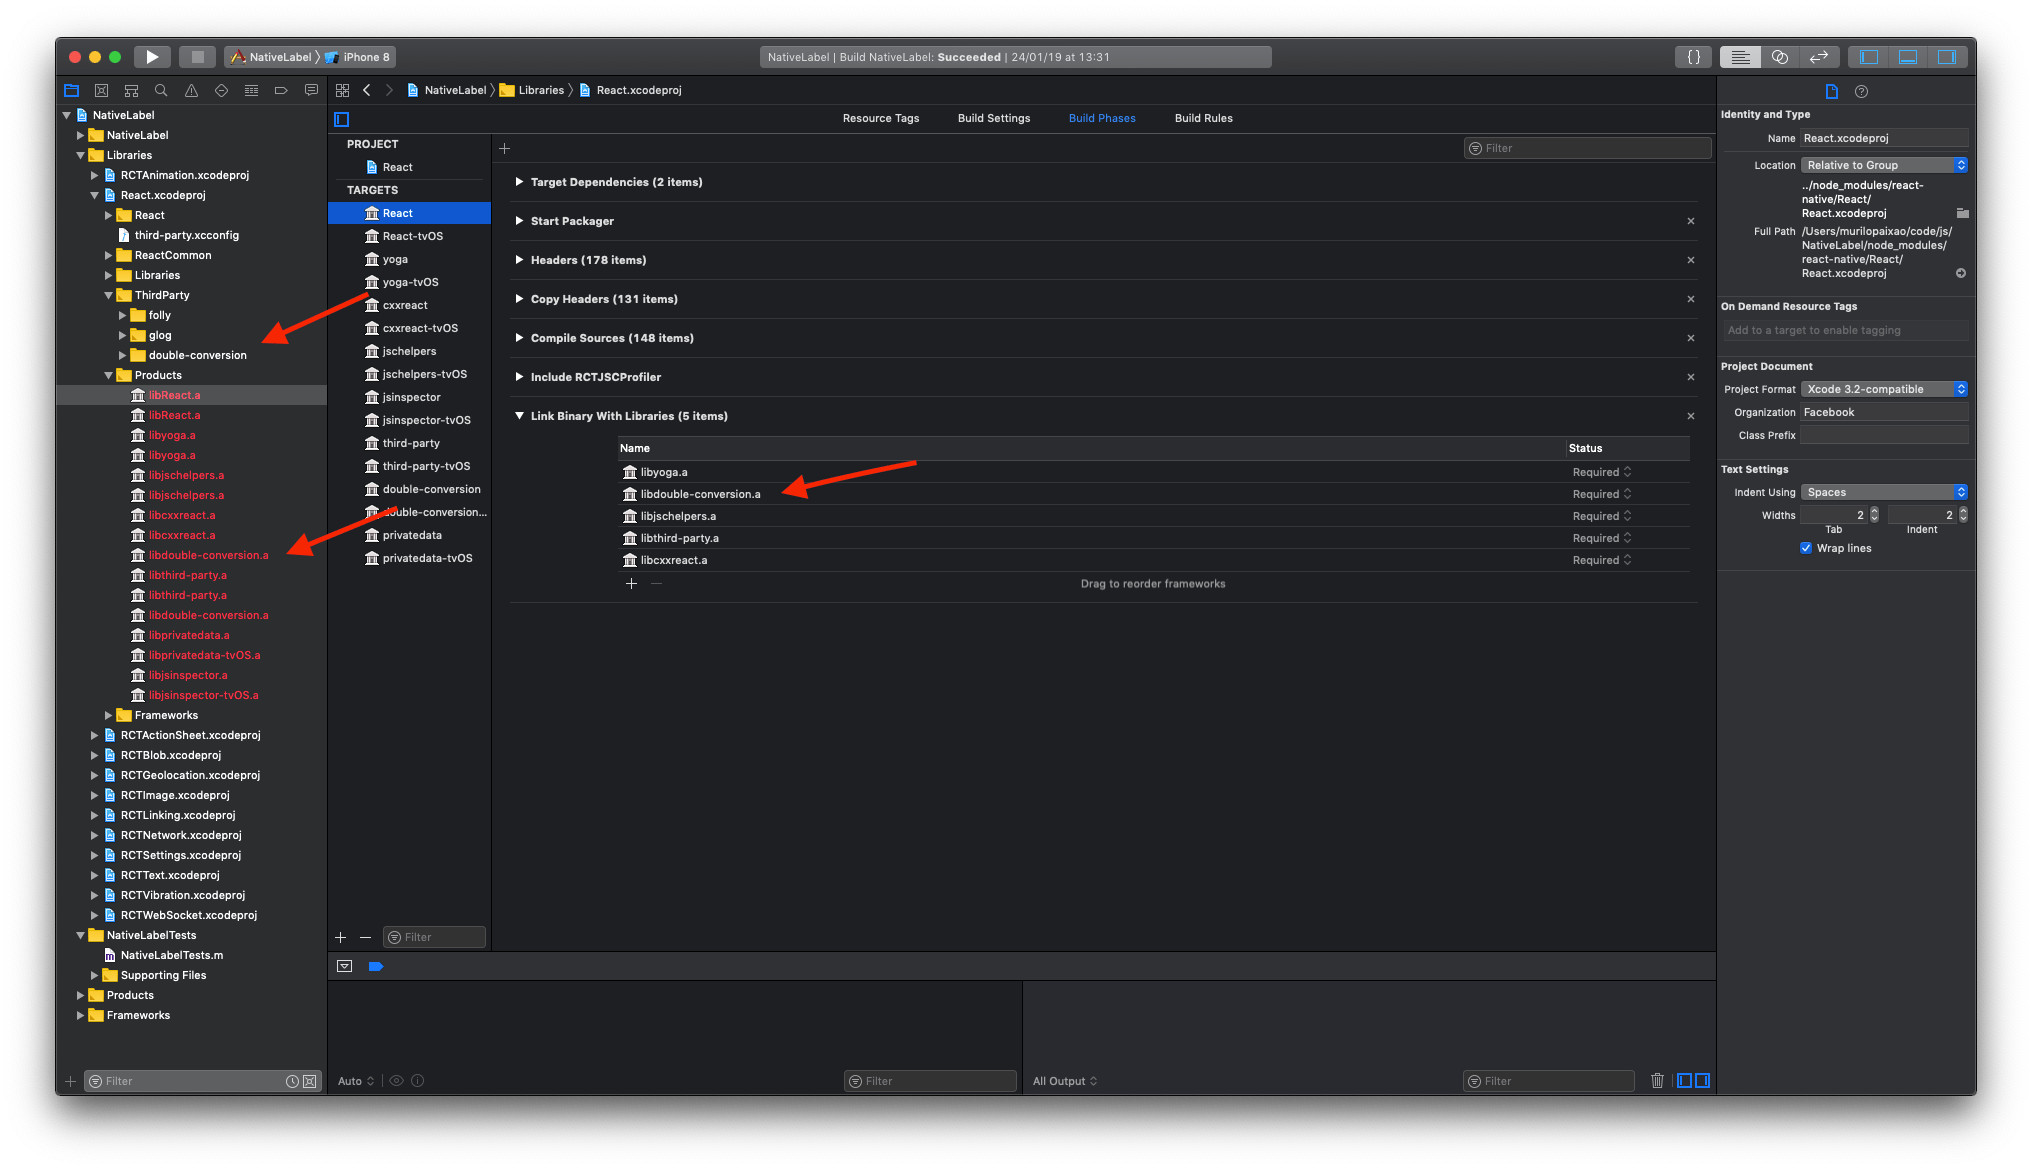Switch to the Standard editor
Screen dimensions: 2032x1169
[x=1740, y=57]
